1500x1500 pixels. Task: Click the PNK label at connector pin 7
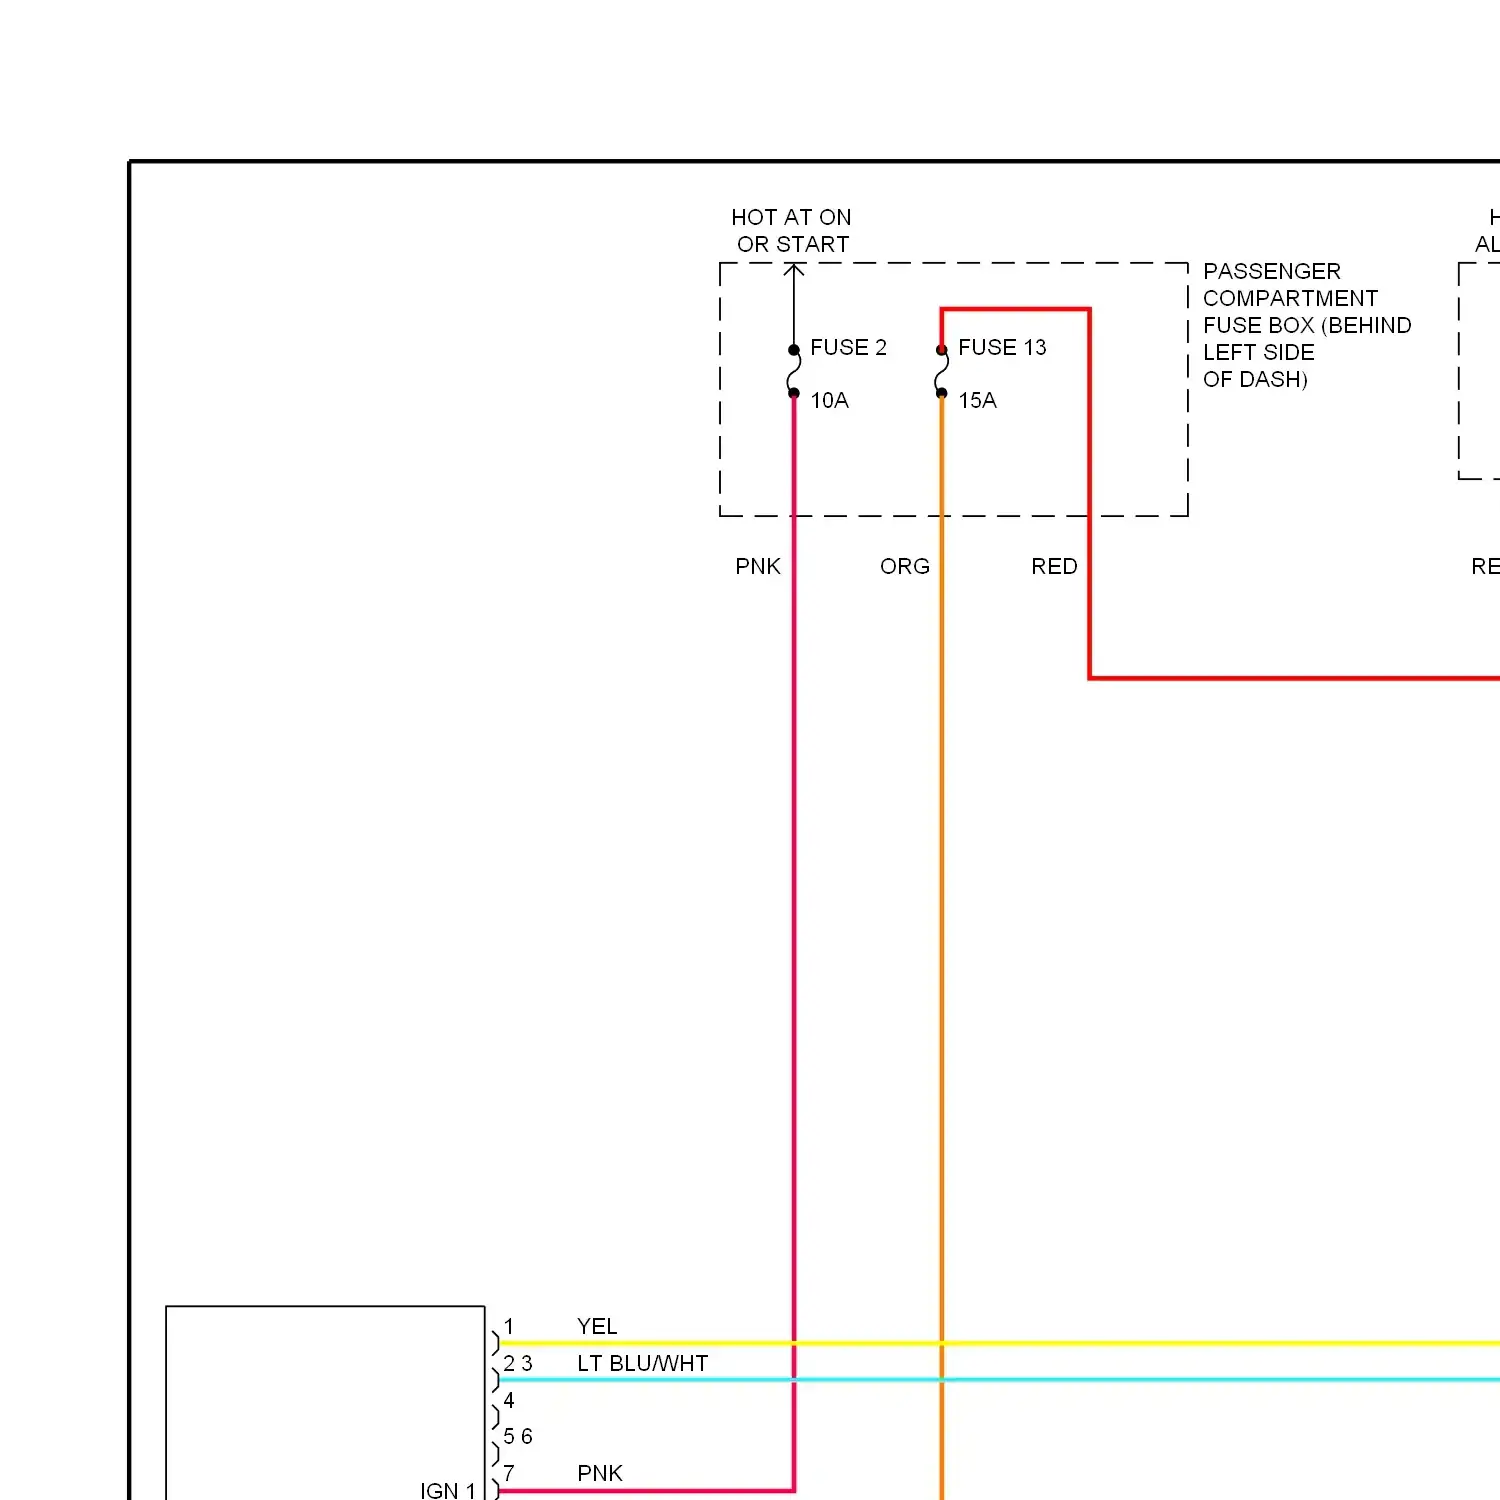pos(600,1473)
